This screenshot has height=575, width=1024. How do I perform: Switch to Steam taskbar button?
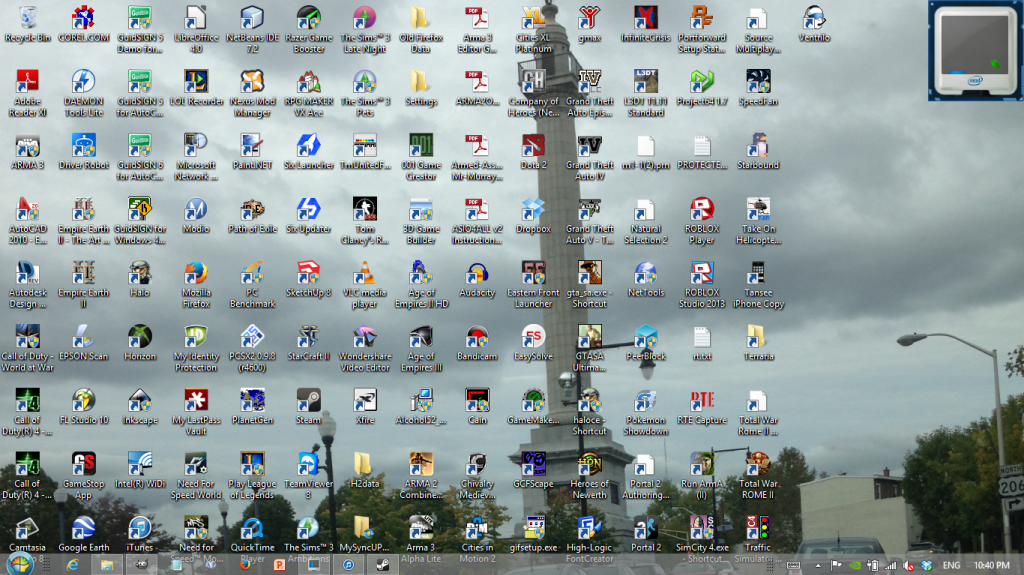click(x=383, y=565)
